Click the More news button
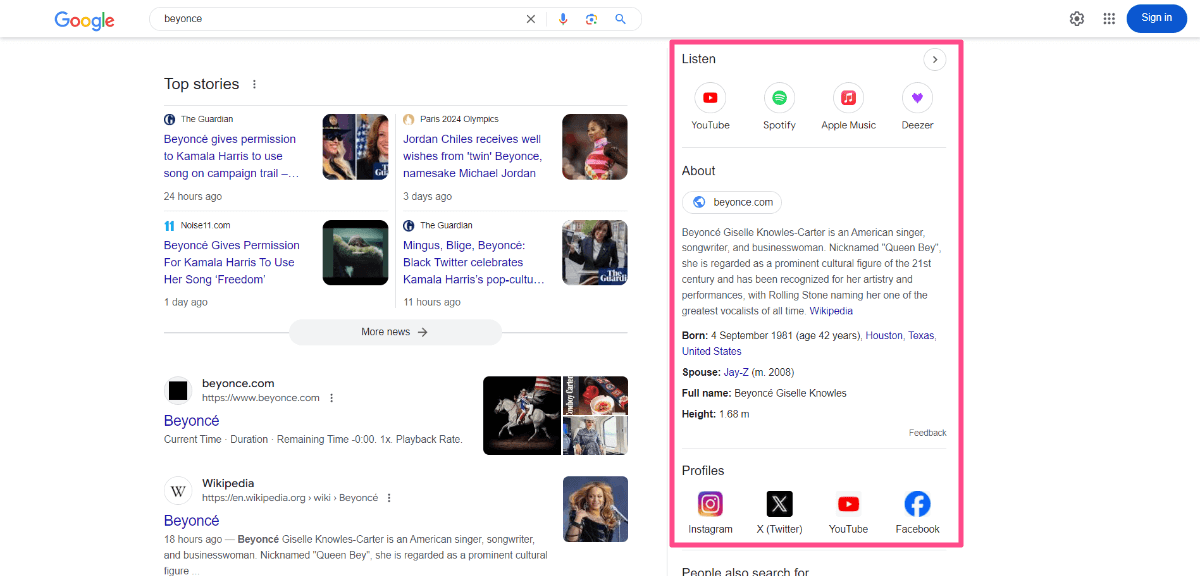This screenshot has height=576, width=1200. [395, 332]
